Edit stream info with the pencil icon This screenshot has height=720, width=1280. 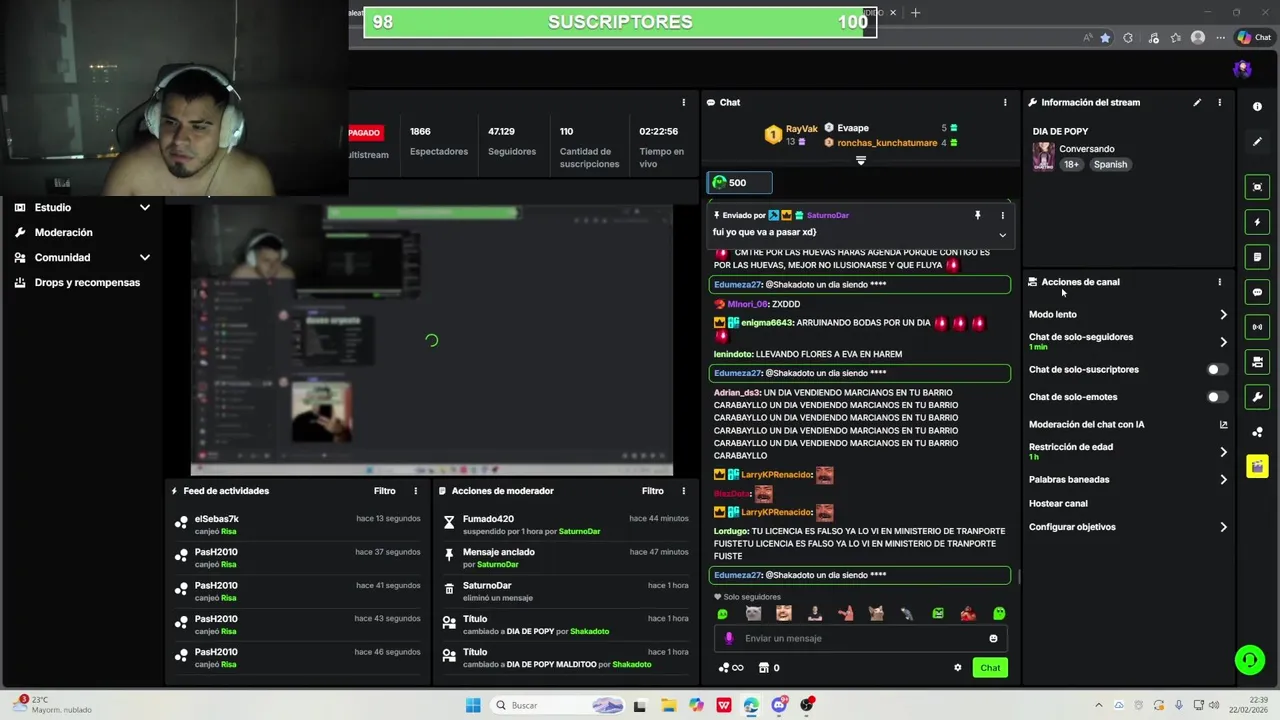1197,102
